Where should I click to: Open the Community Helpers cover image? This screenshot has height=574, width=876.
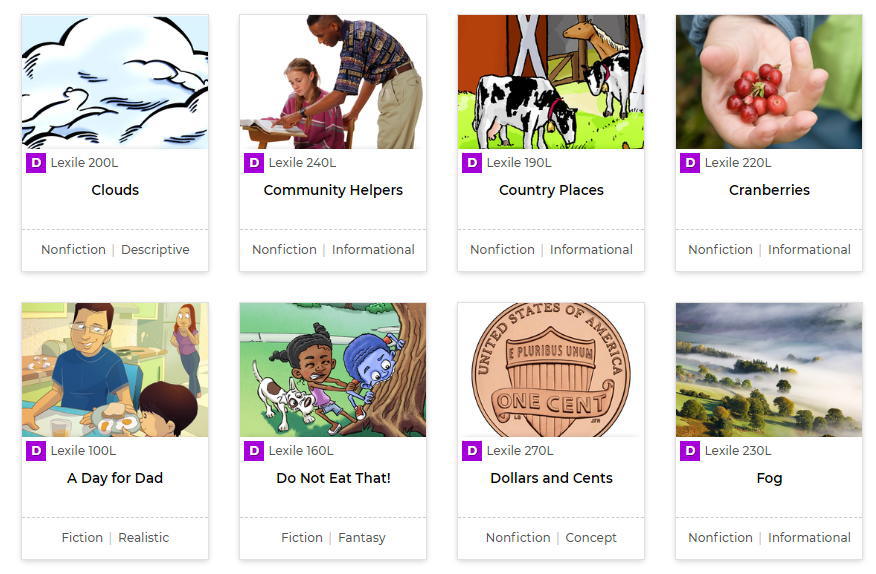tap(333, 82)
